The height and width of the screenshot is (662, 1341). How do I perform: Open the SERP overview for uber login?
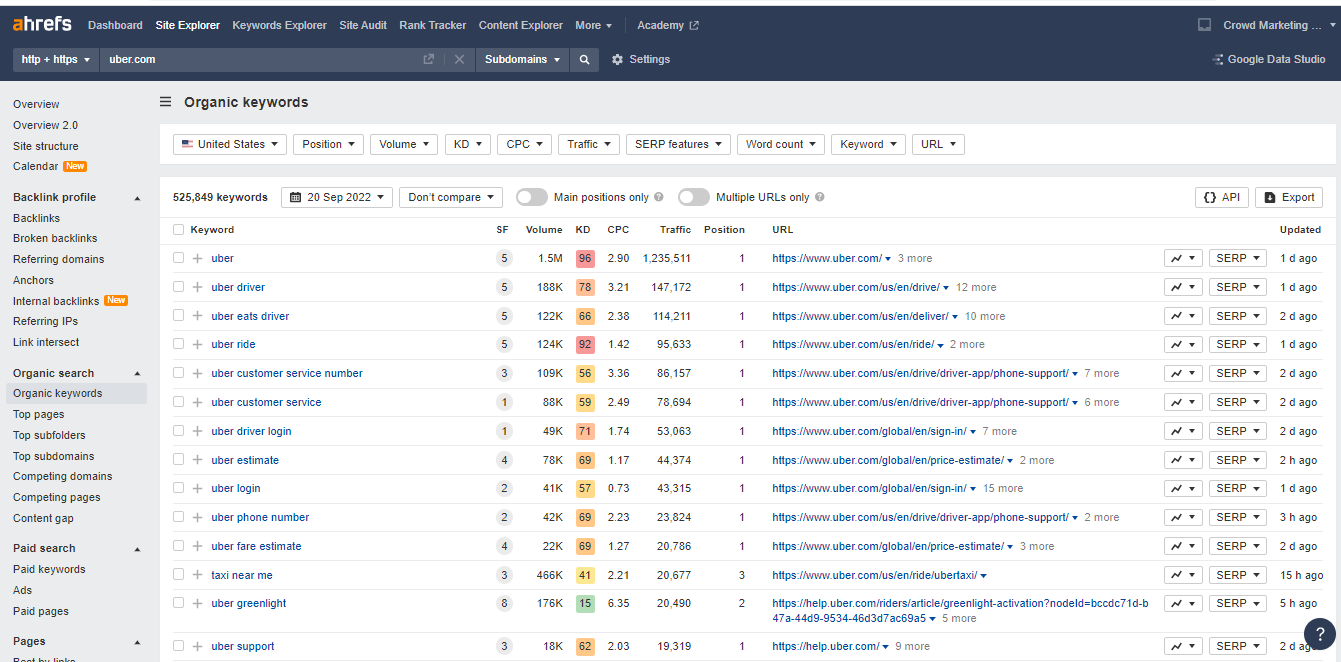pos(1237,488)
